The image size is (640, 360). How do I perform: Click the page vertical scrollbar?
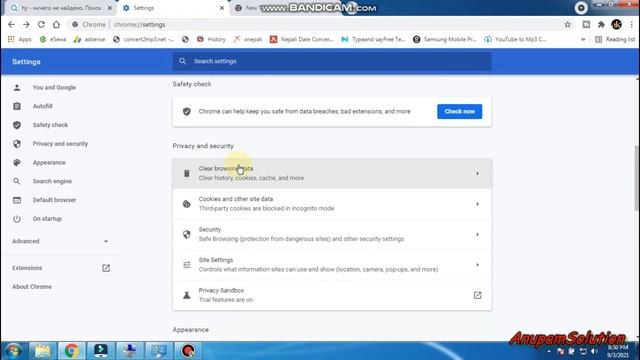[637, 178]
